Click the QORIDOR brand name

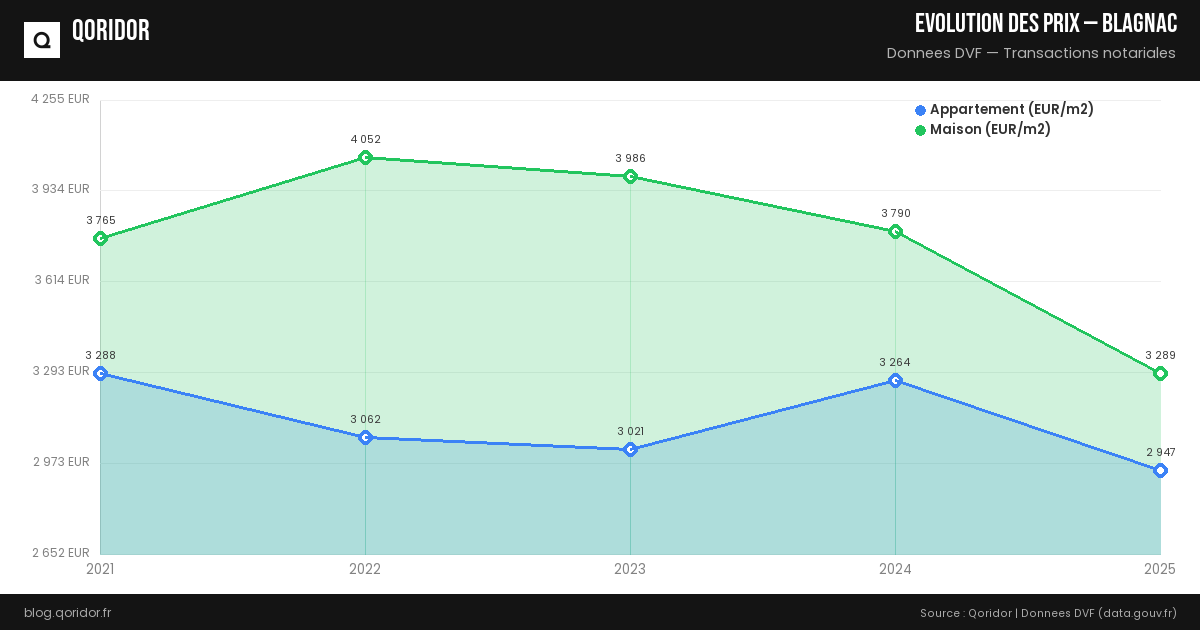coord(111,31)
